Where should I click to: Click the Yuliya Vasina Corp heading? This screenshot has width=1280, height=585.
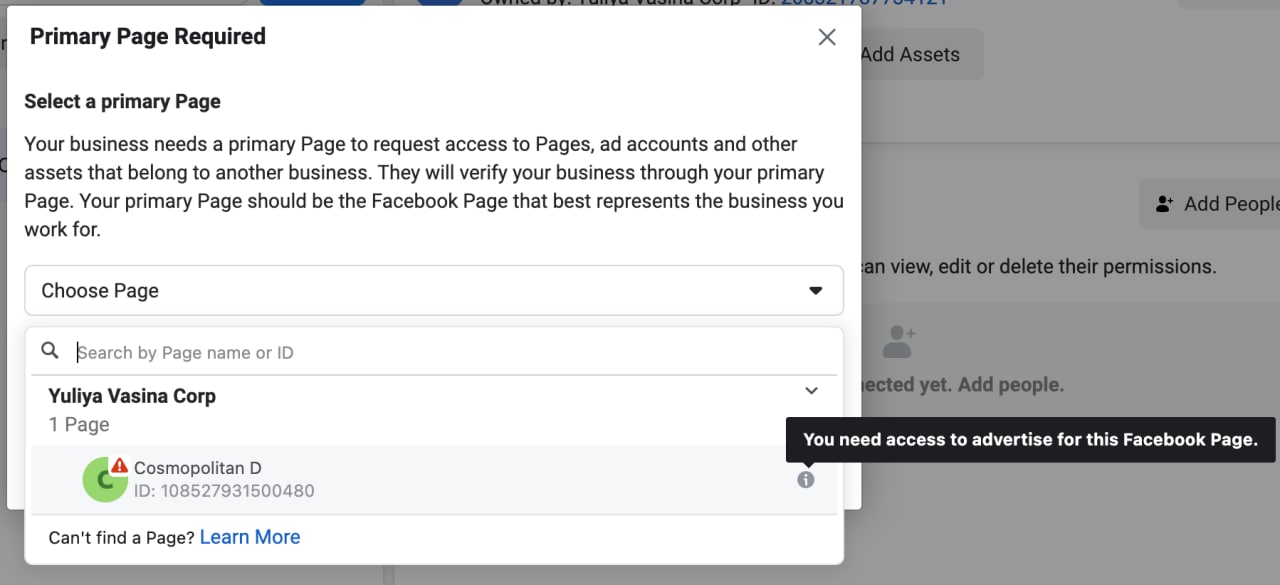[x=132, y=396]
